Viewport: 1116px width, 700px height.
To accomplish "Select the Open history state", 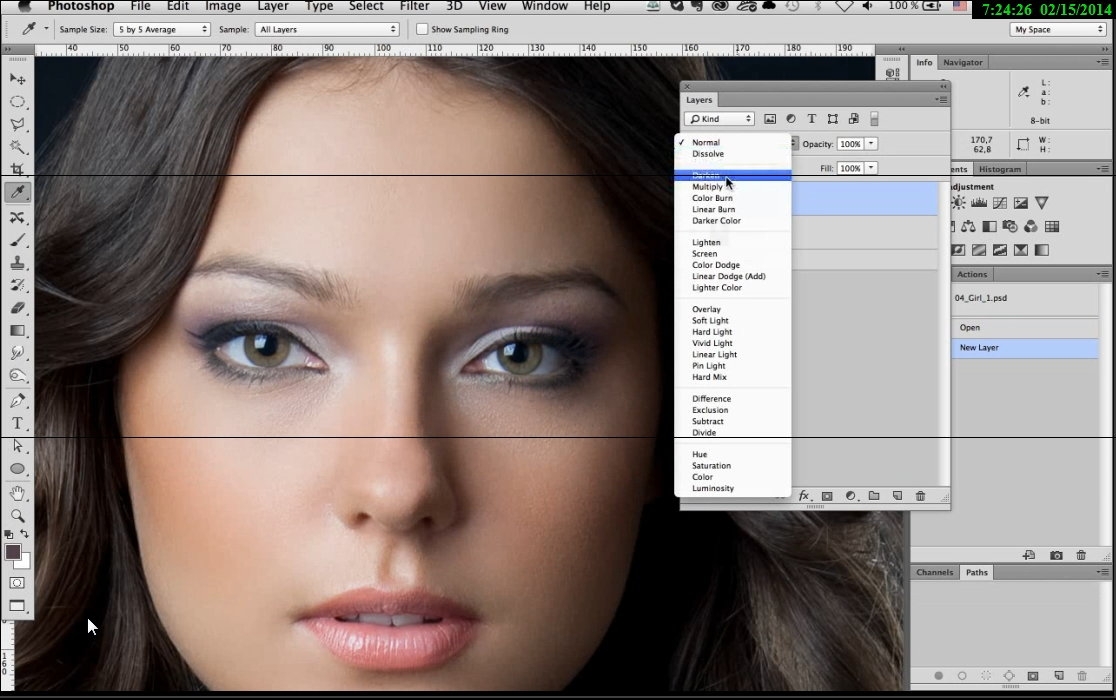I will tap(1025, 328).
